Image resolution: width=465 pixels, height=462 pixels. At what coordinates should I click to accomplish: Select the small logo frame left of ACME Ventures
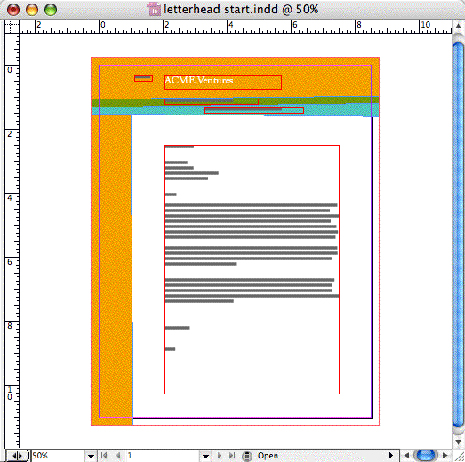[x=143, y=79]
